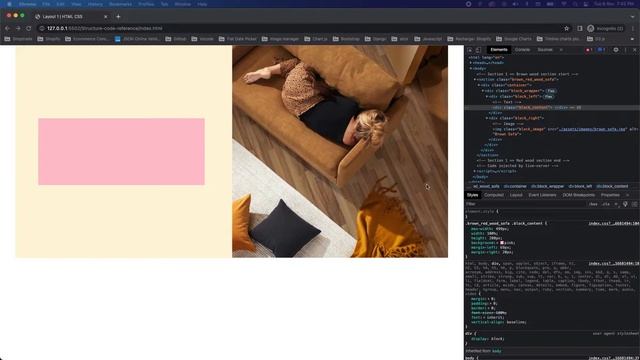The width and height of the screenshot is (640, 360).
Task: Open the Layout tab
Action: coord(516,195)
